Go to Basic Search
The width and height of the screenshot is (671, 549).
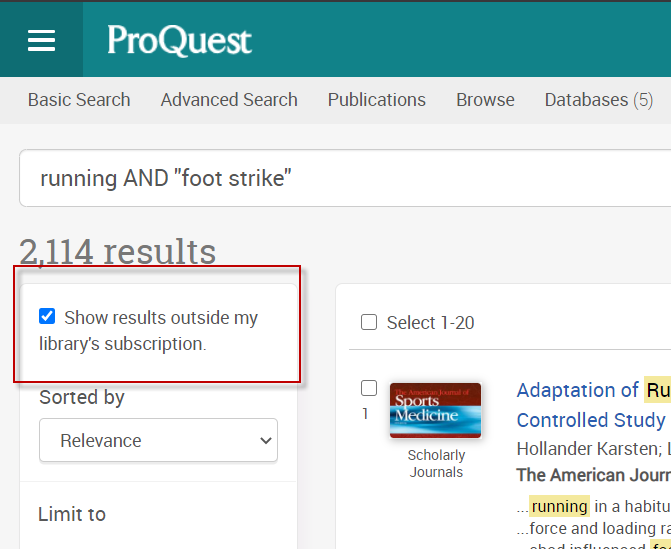(79, 100)
